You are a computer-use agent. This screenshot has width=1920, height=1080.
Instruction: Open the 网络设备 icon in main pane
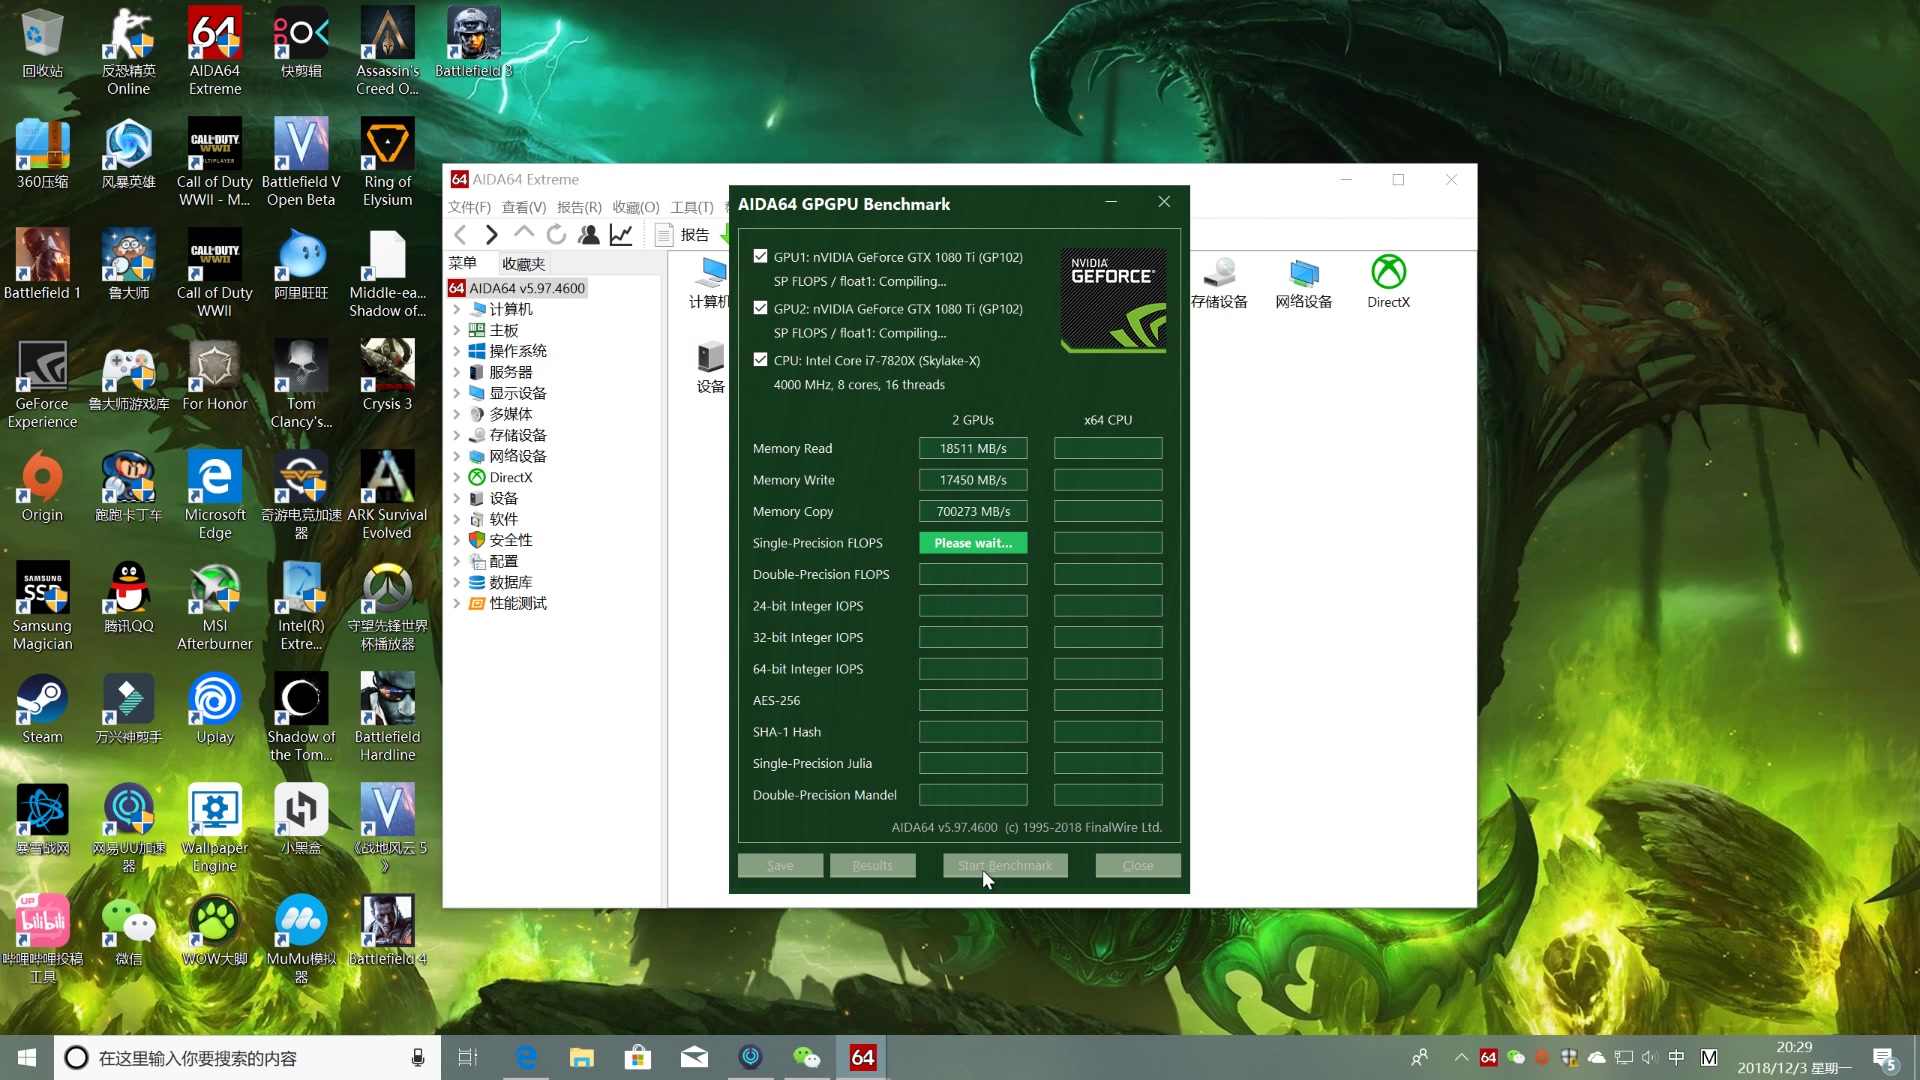tap(1303, 281)
